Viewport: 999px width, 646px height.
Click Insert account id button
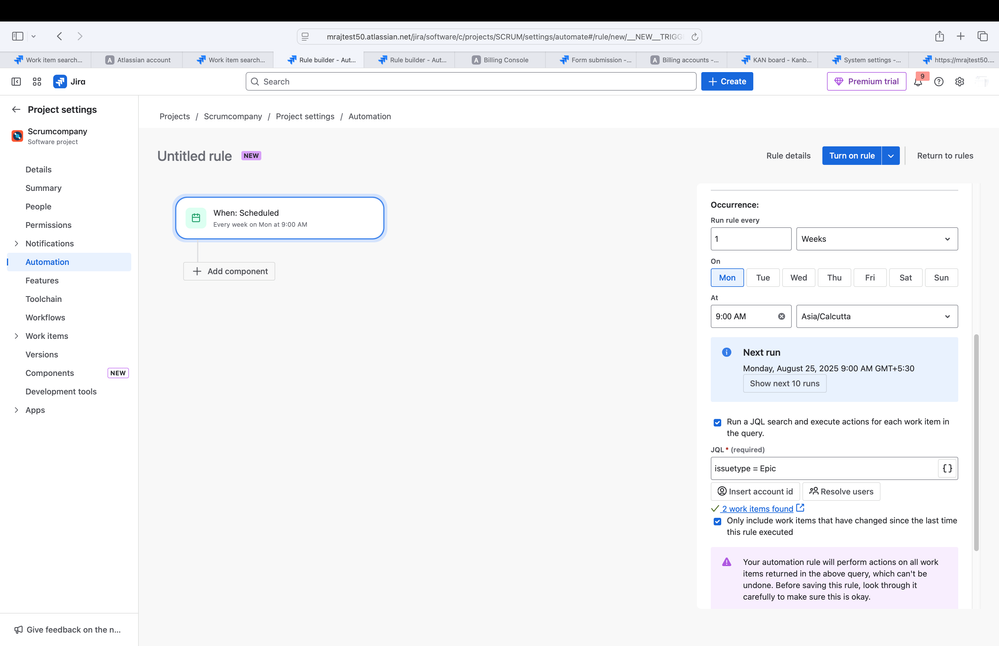point(755,491)
